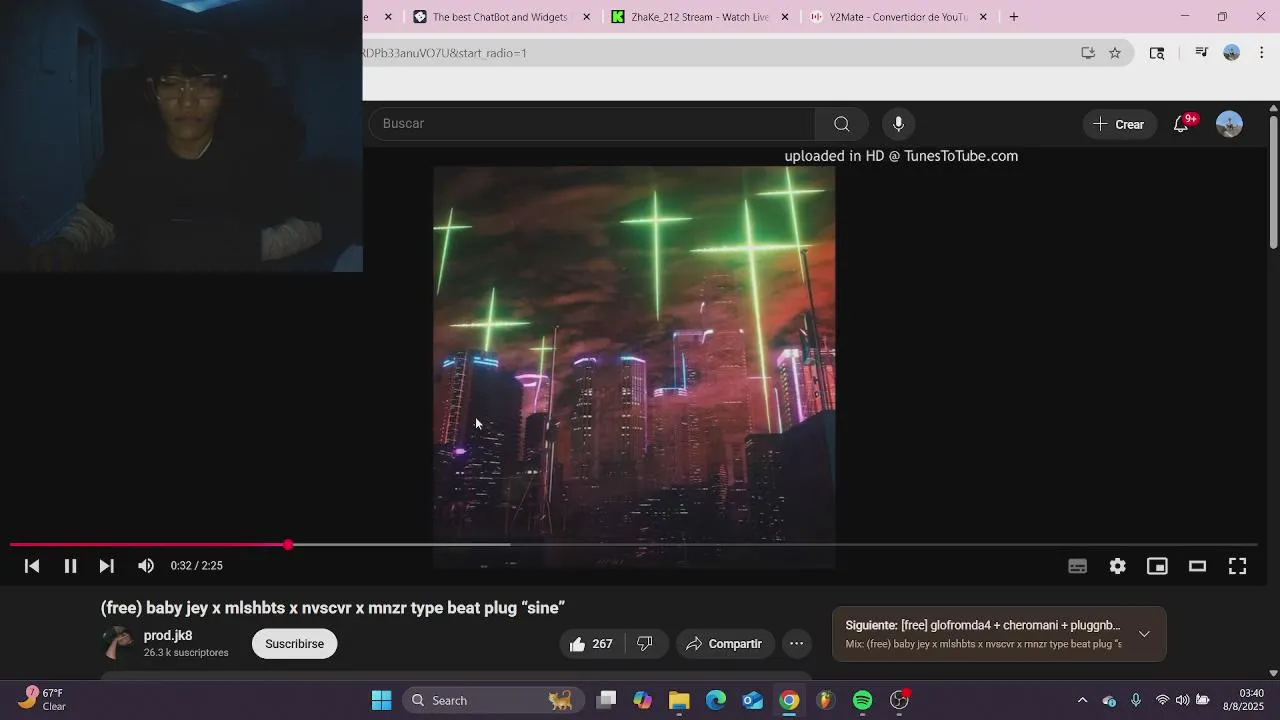
Task: Close the ZhaKe_212 Stream tab
Action: point(785,17)
